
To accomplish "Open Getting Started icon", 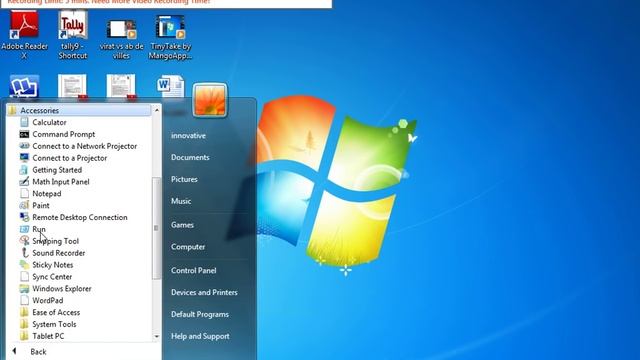I will (x=24, y=169).
